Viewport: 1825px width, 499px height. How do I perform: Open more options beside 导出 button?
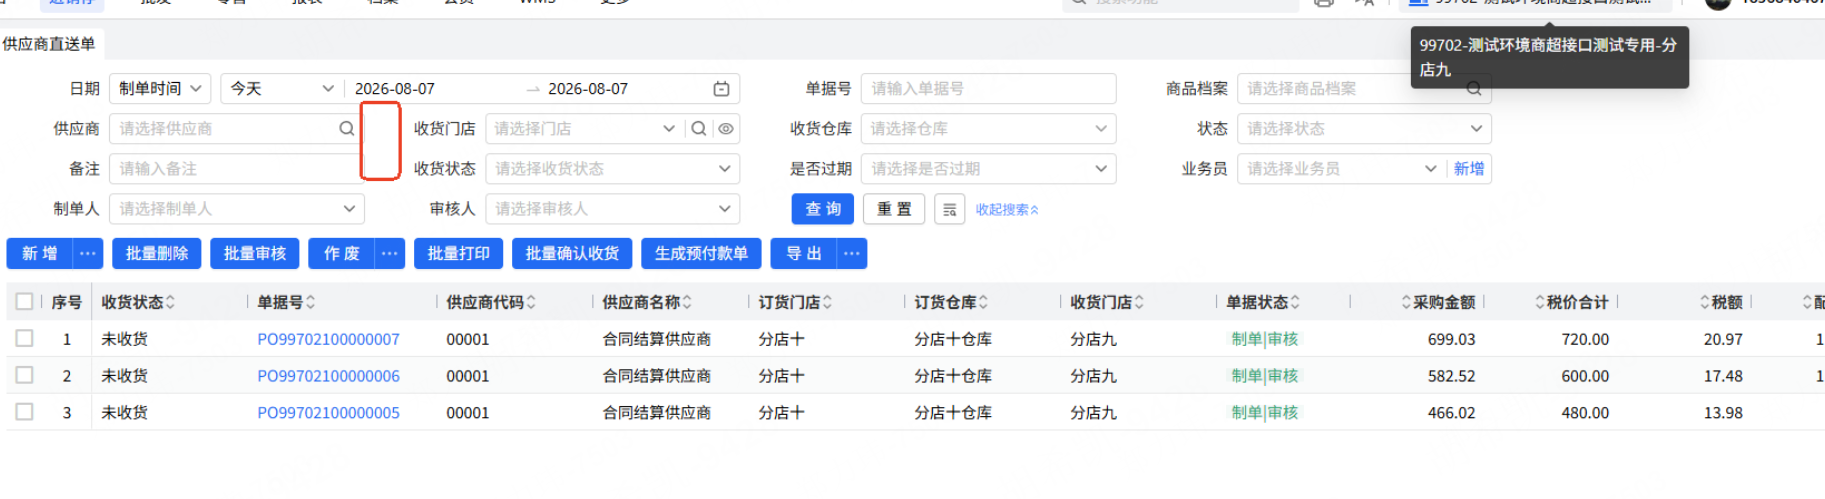click(852, 254)
